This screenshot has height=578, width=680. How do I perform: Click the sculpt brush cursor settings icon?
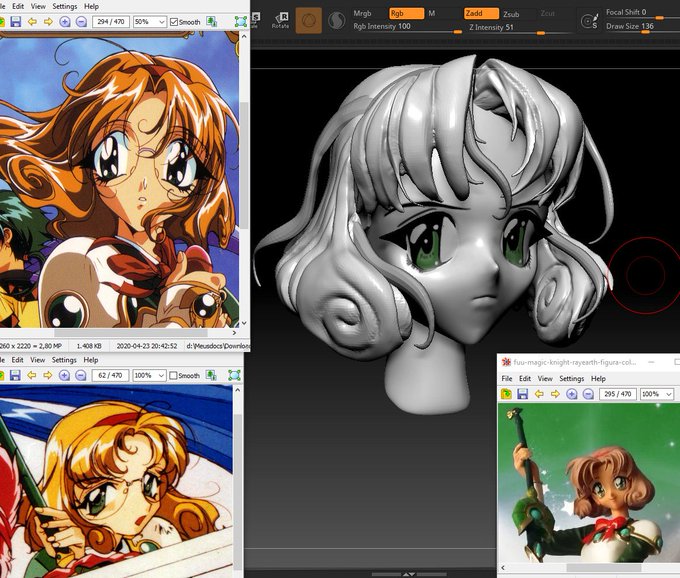[589, 21]
